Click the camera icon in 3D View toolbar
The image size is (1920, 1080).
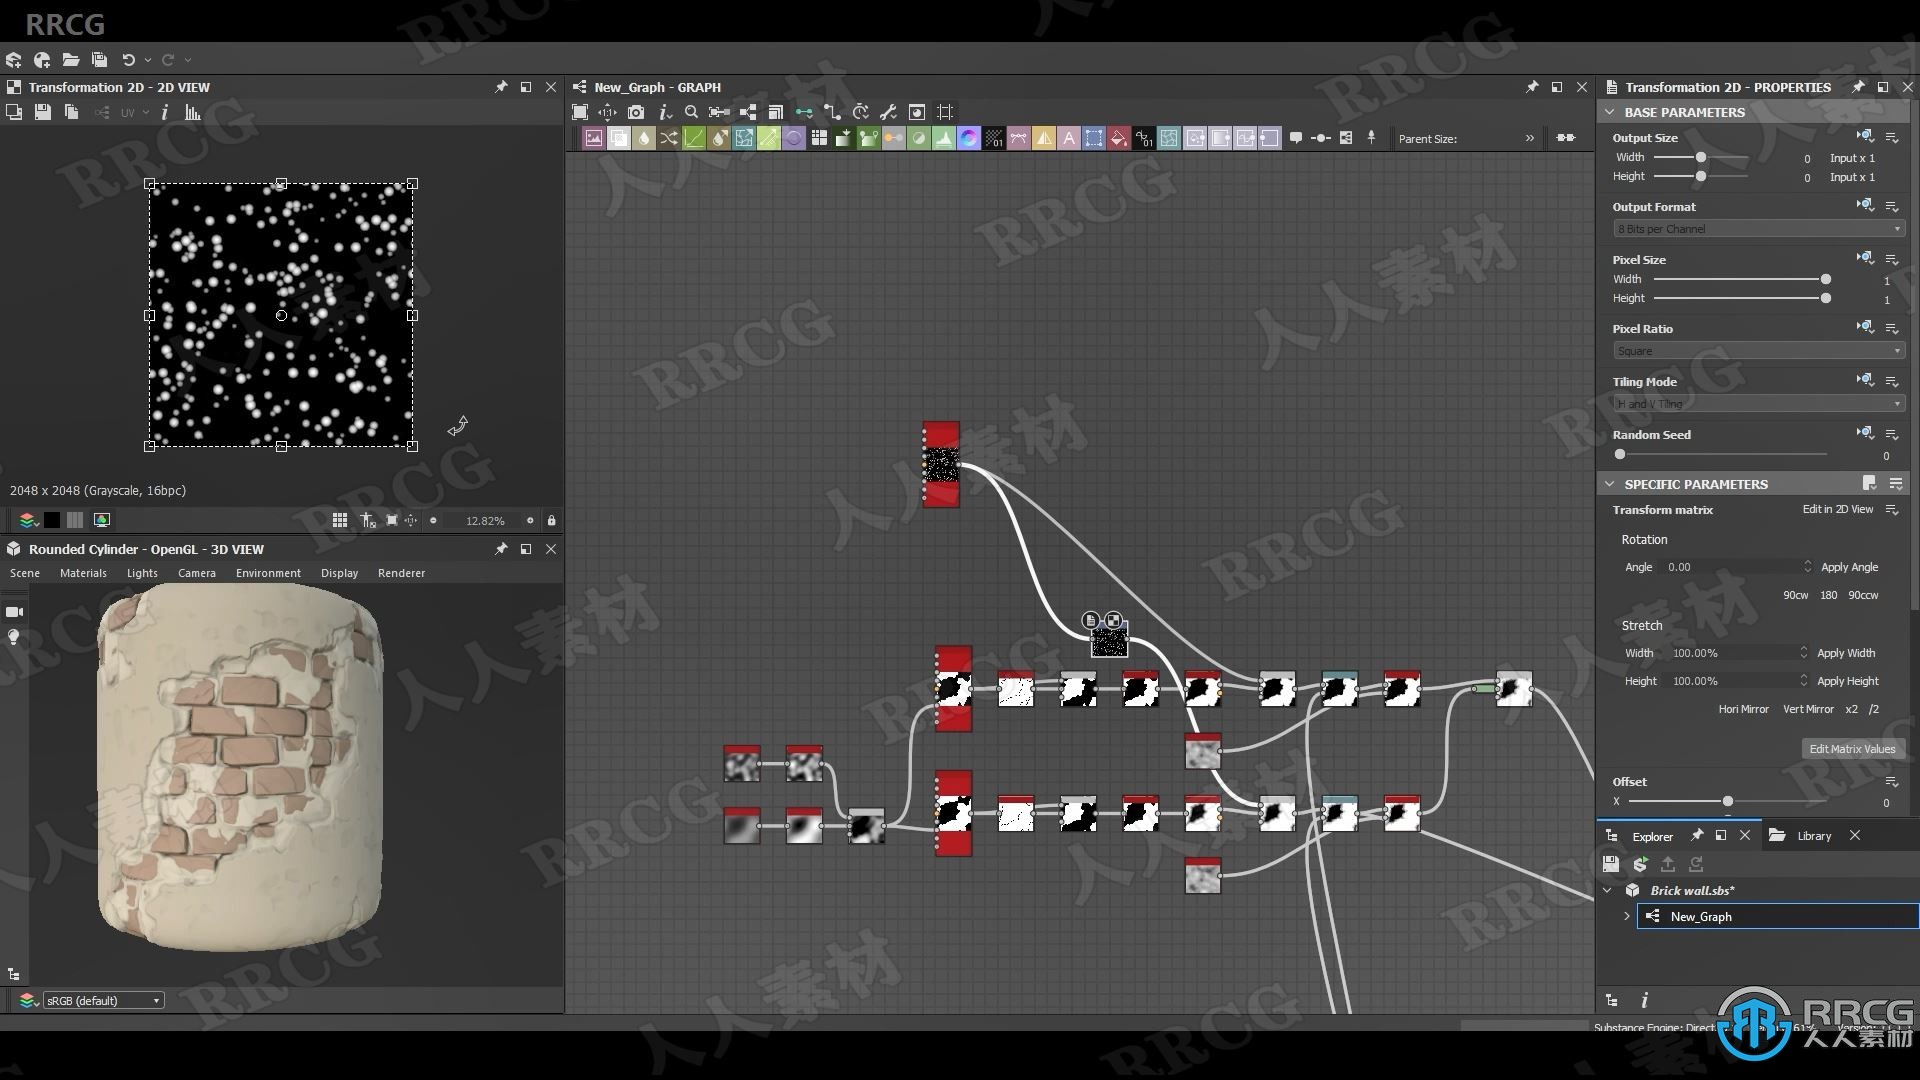[13, 611]
